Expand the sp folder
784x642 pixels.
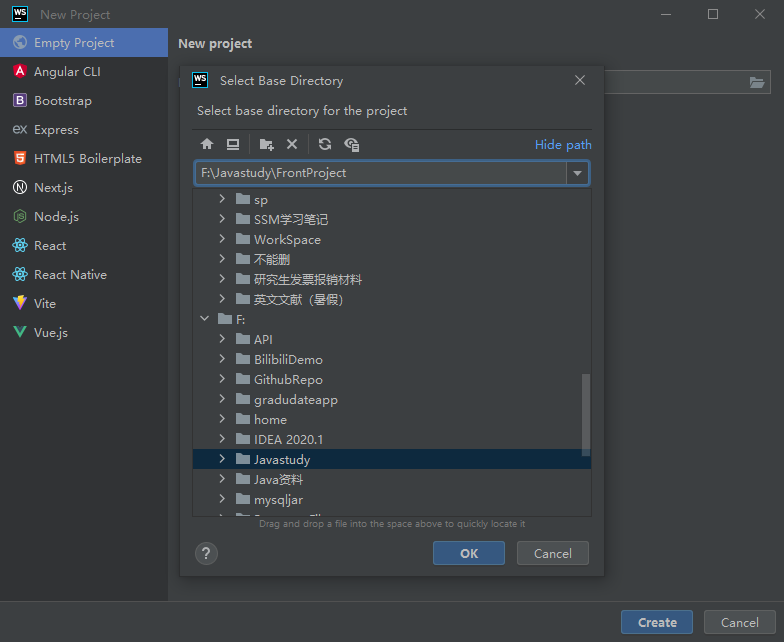click(222, 199)
